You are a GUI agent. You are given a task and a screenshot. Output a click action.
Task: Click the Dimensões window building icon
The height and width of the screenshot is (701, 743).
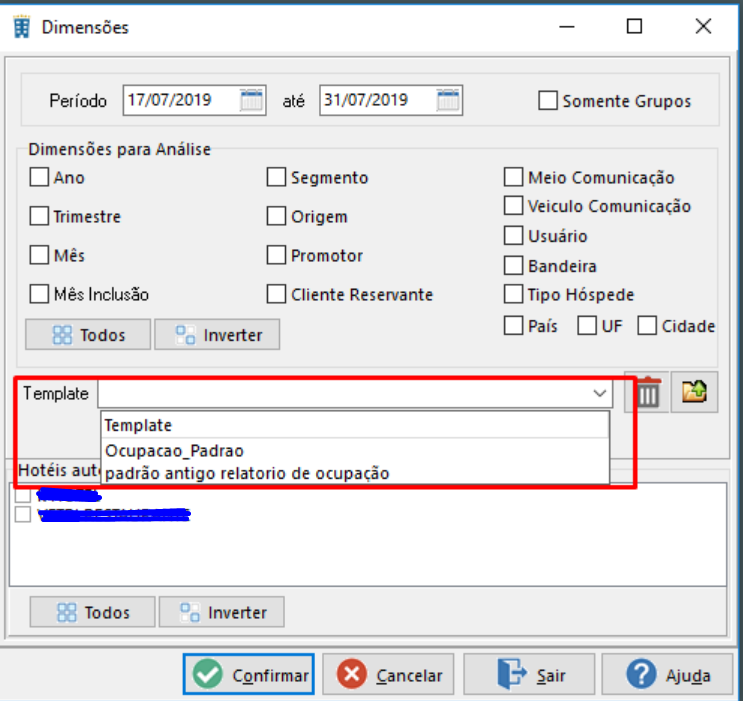click(21, 27)
